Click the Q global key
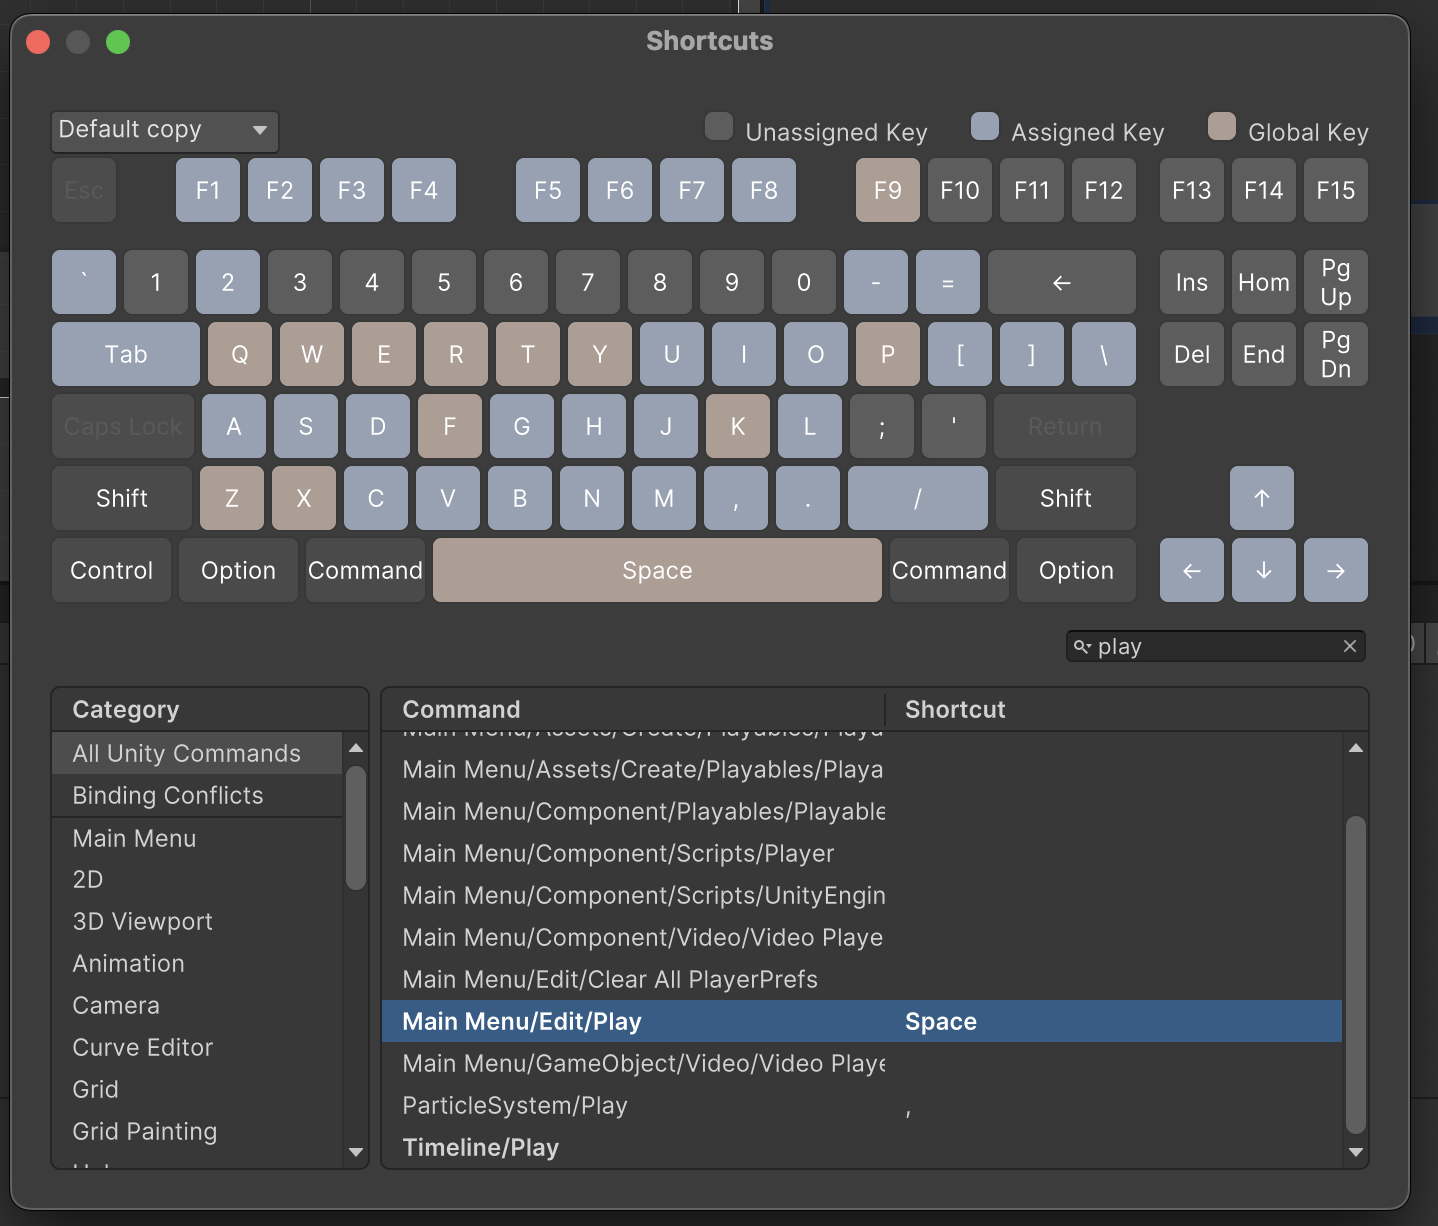The height and width of the screenshot is (1226, 1438). [x=240, y=354]
